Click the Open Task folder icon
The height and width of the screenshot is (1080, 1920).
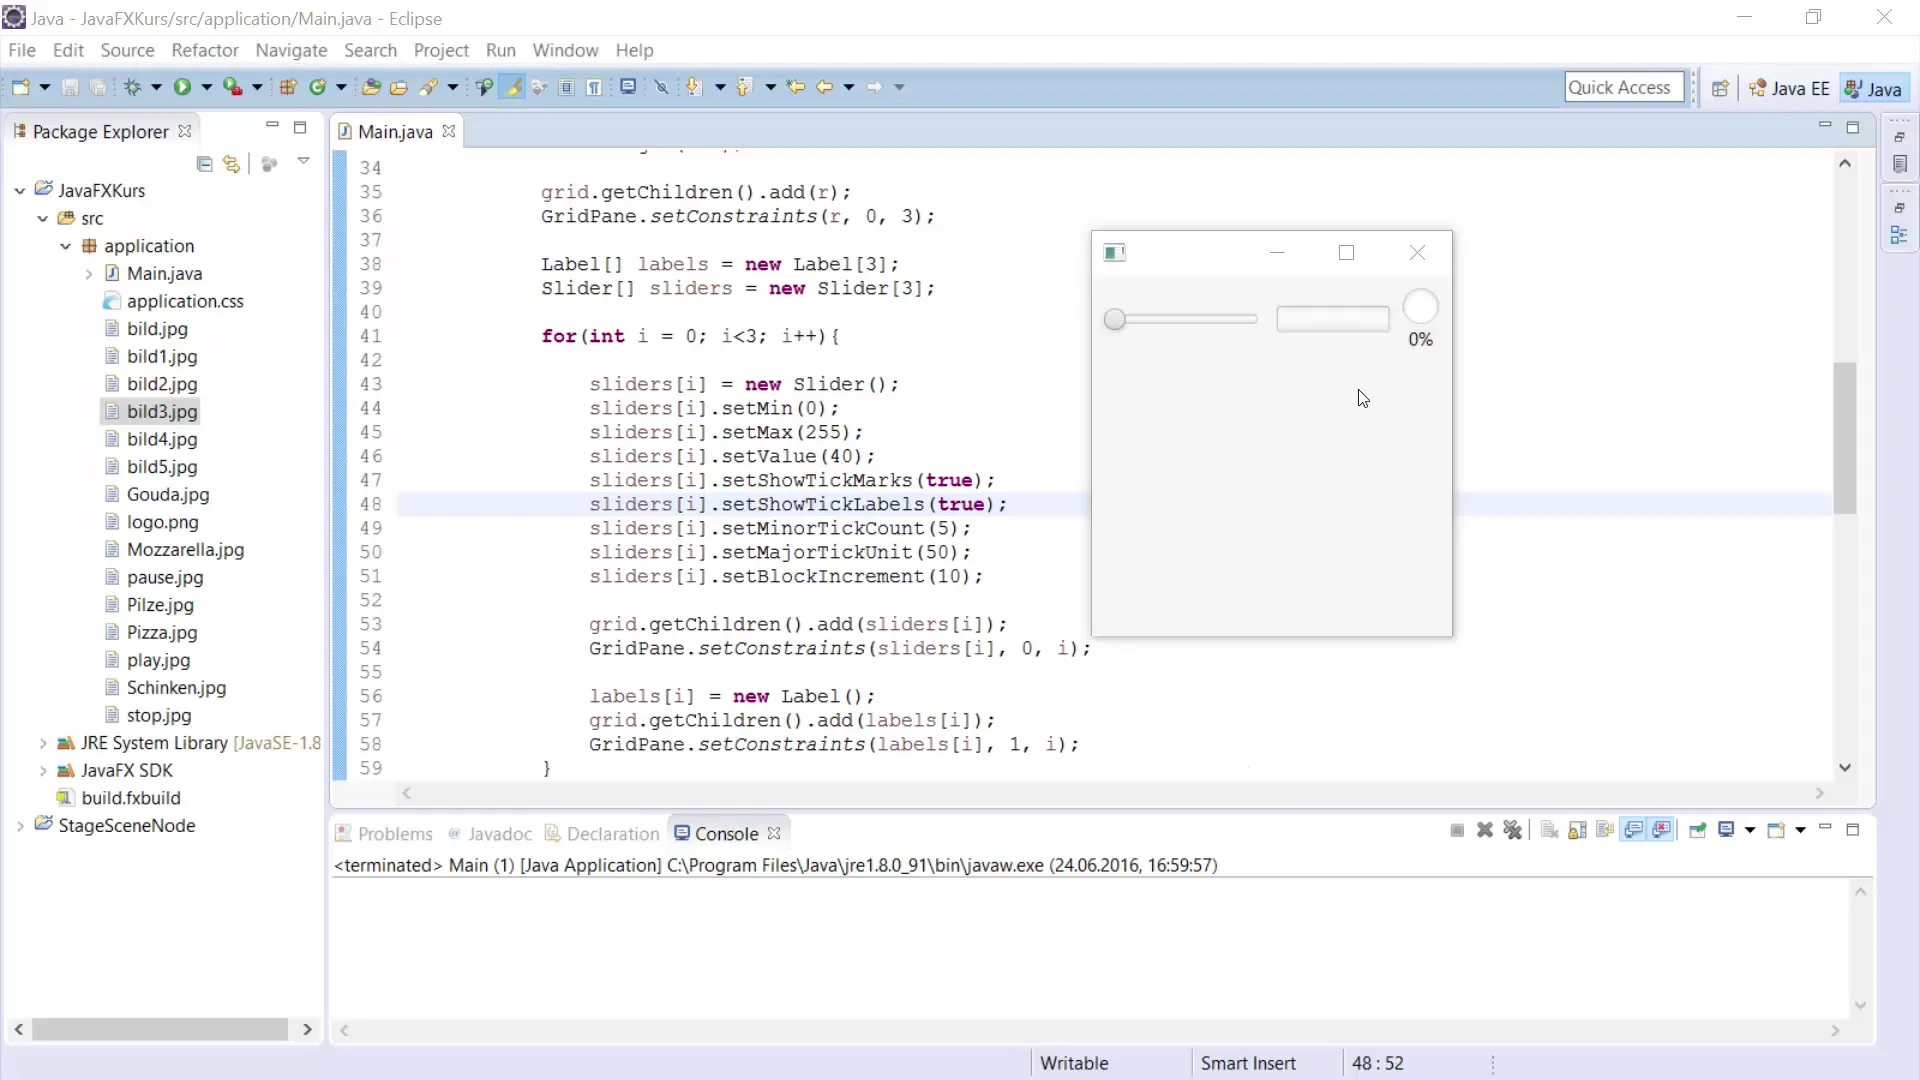coord(399,87)
